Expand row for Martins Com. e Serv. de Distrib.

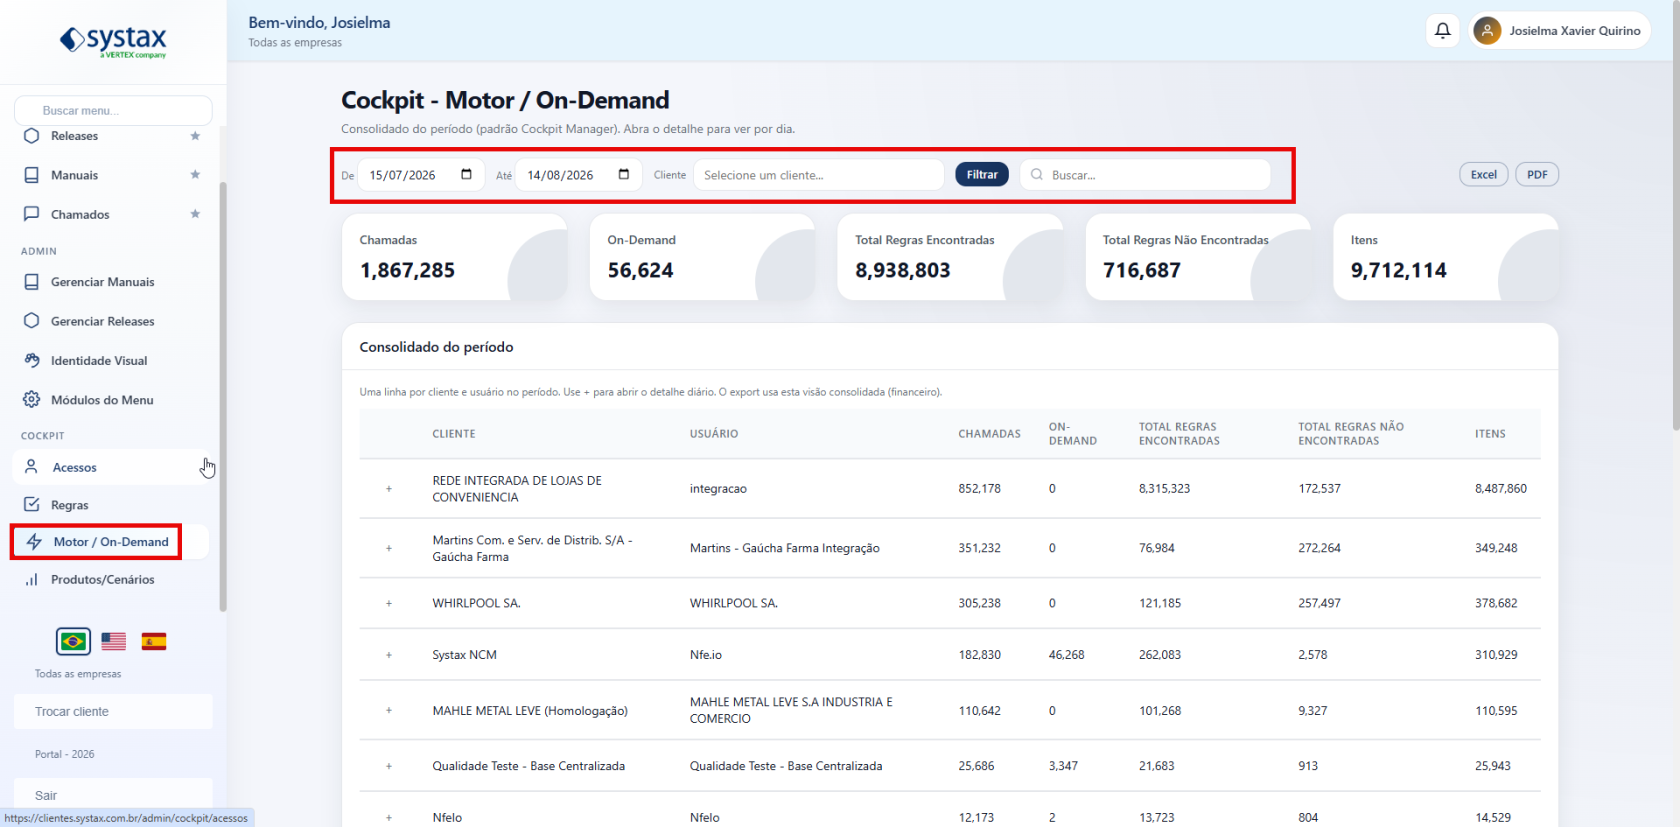click(x=389, y=548)
